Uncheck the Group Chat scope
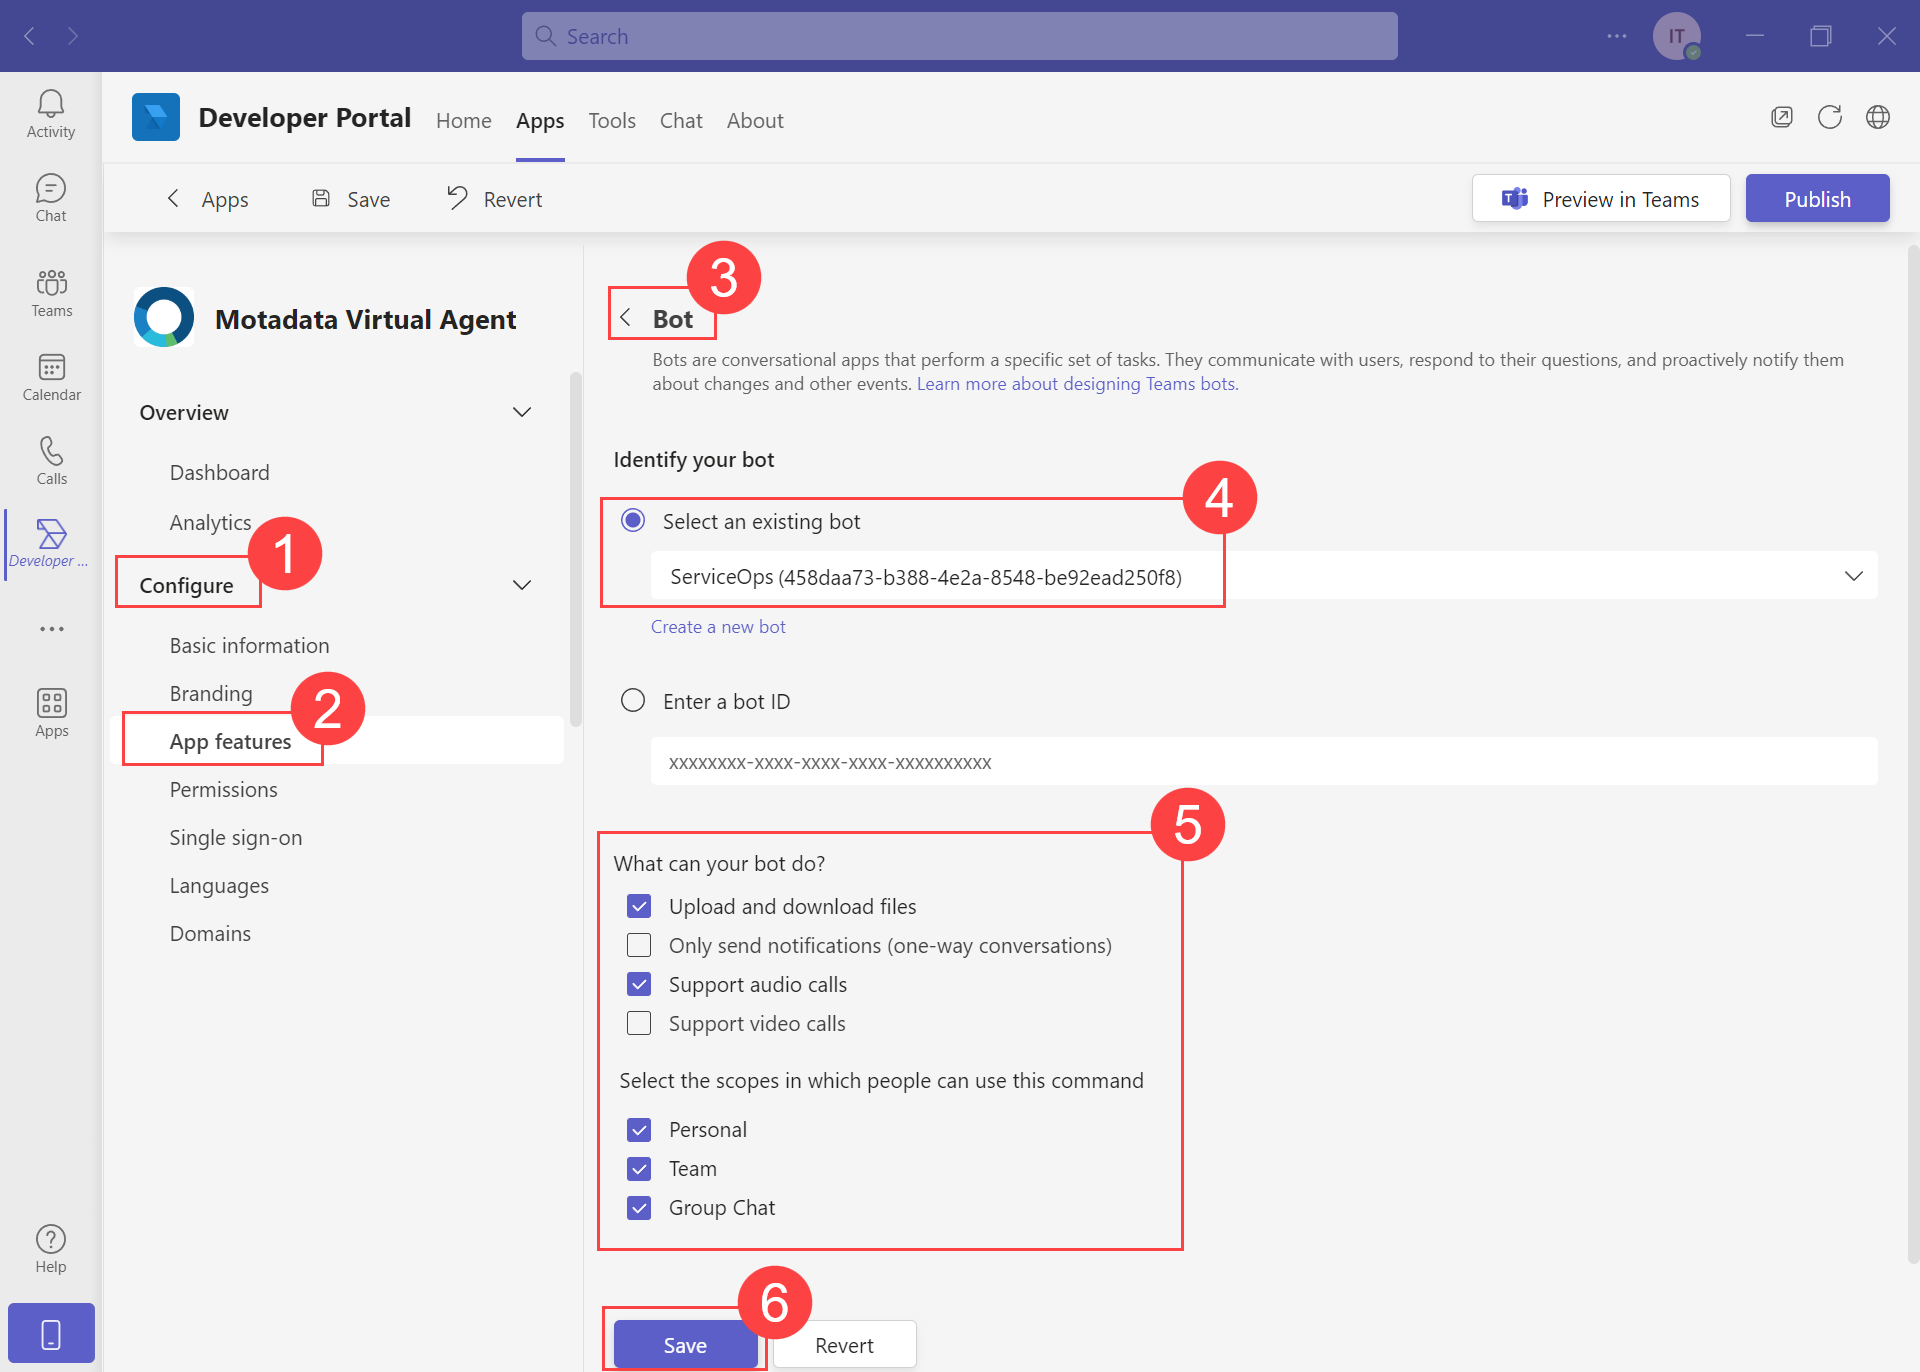Image resolution: width=1920 pixels, height=1372 pixels. pyautogui.click(x=639, y=1208)
